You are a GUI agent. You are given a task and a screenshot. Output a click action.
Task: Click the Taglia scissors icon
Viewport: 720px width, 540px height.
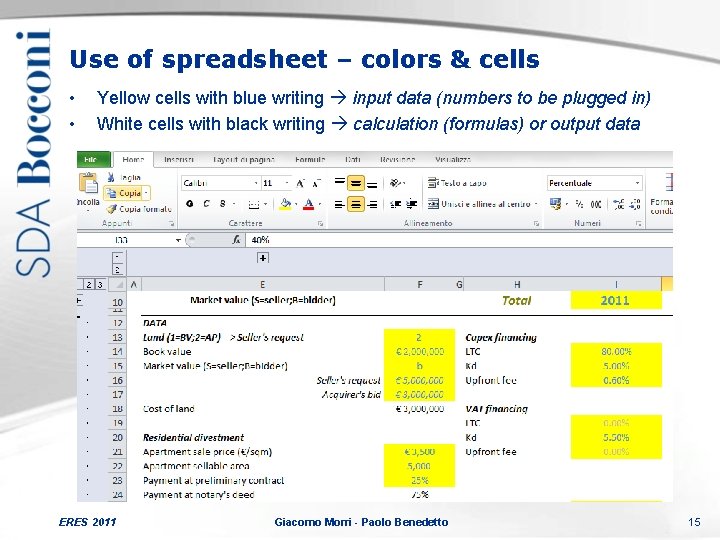tap(111, 177)
